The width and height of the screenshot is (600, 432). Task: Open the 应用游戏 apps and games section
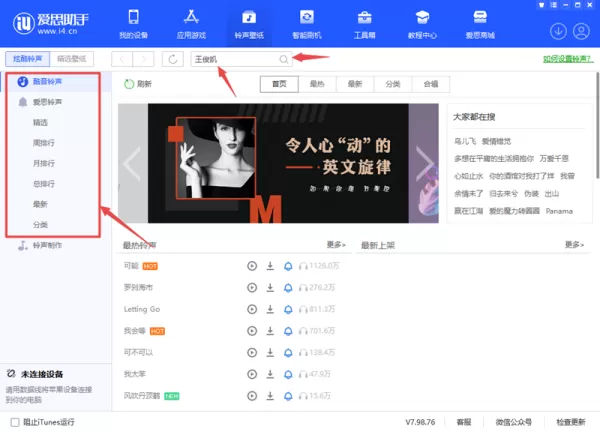pos(191,24)
